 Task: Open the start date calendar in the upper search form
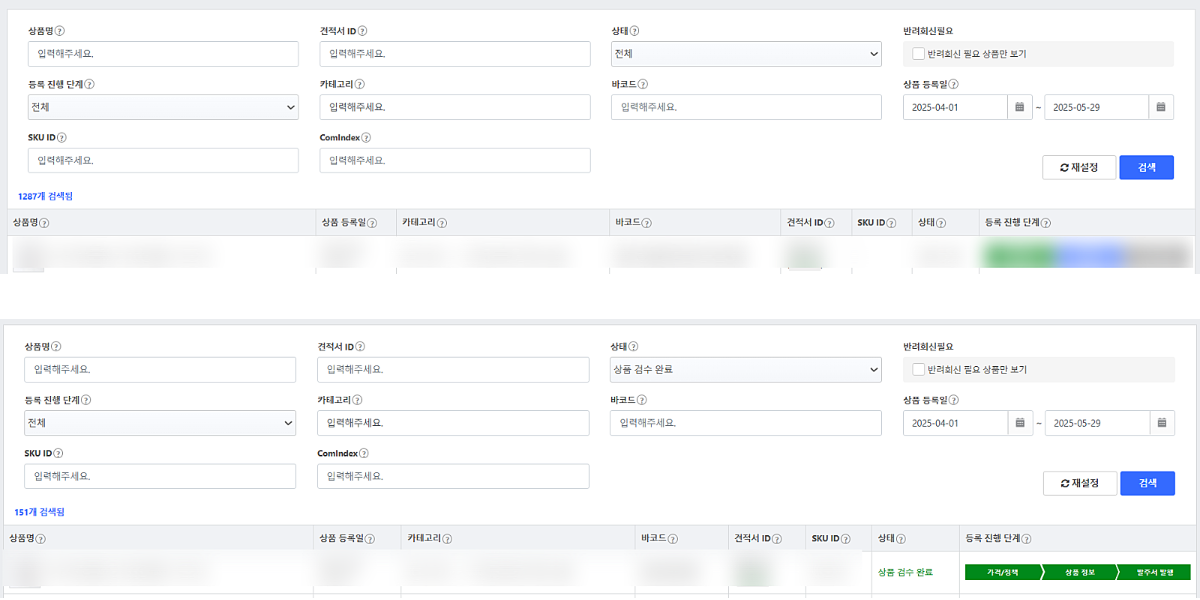(x=1019, y=107)
